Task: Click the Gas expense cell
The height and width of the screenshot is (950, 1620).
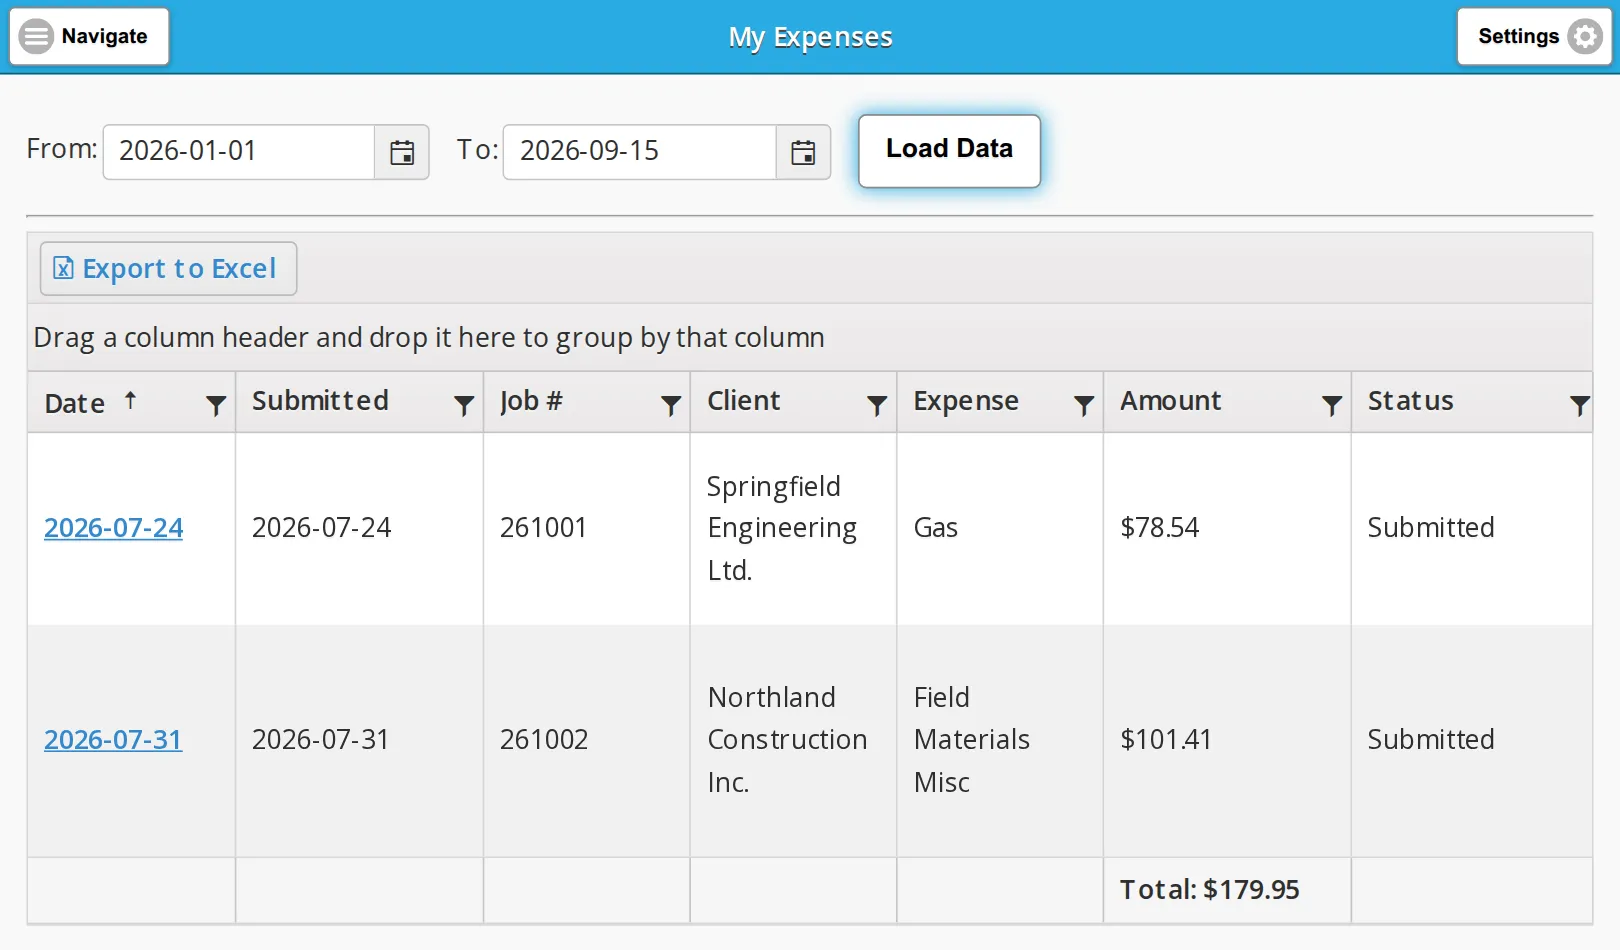Action: 1000,529
